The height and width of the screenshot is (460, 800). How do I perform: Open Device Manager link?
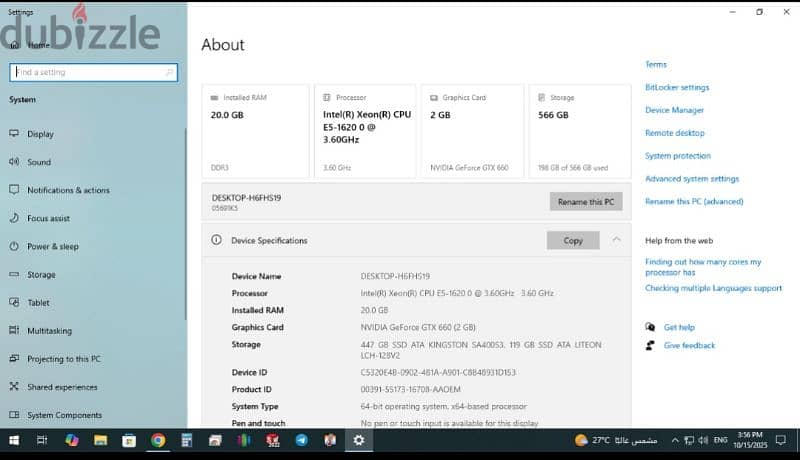click(x=674, y=110)
